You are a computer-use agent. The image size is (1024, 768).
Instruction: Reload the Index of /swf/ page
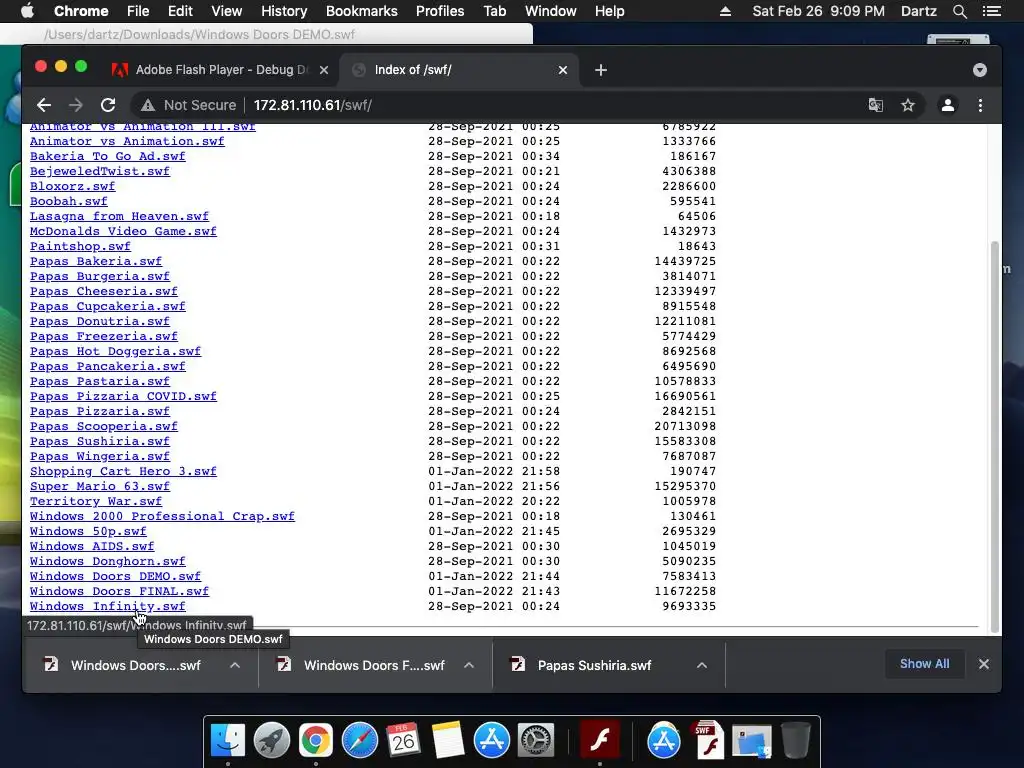[108, 105]
